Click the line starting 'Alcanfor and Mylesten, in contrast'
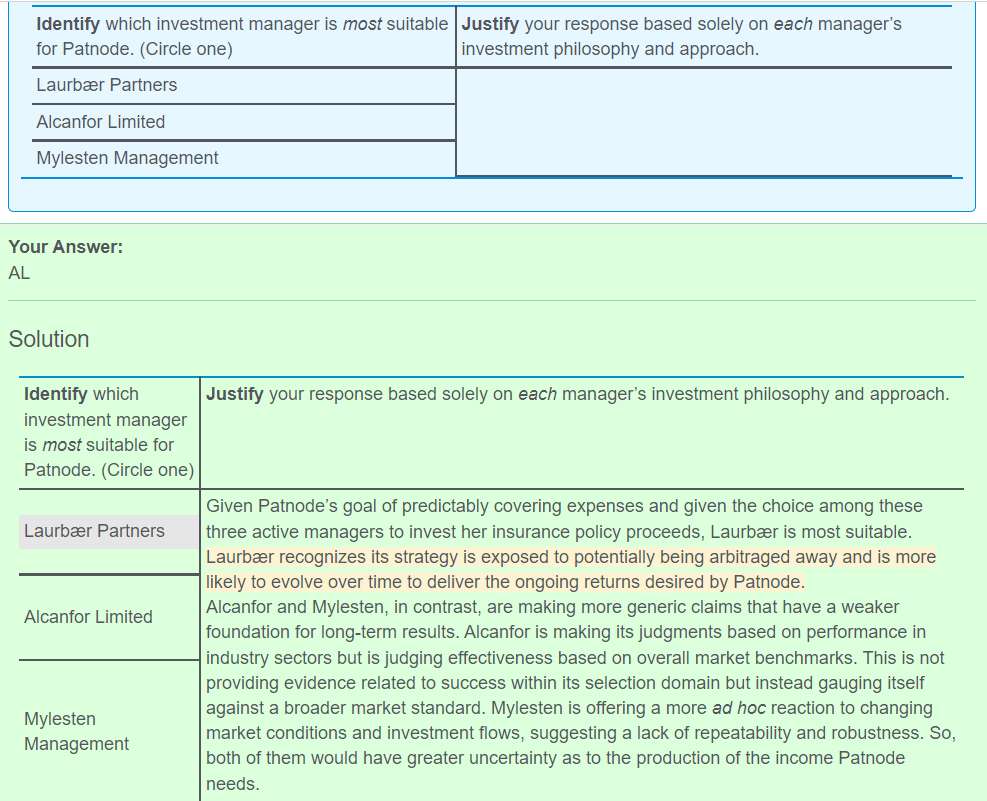Image resolution: width=987 pixels, height=801 pixels. 552,607
